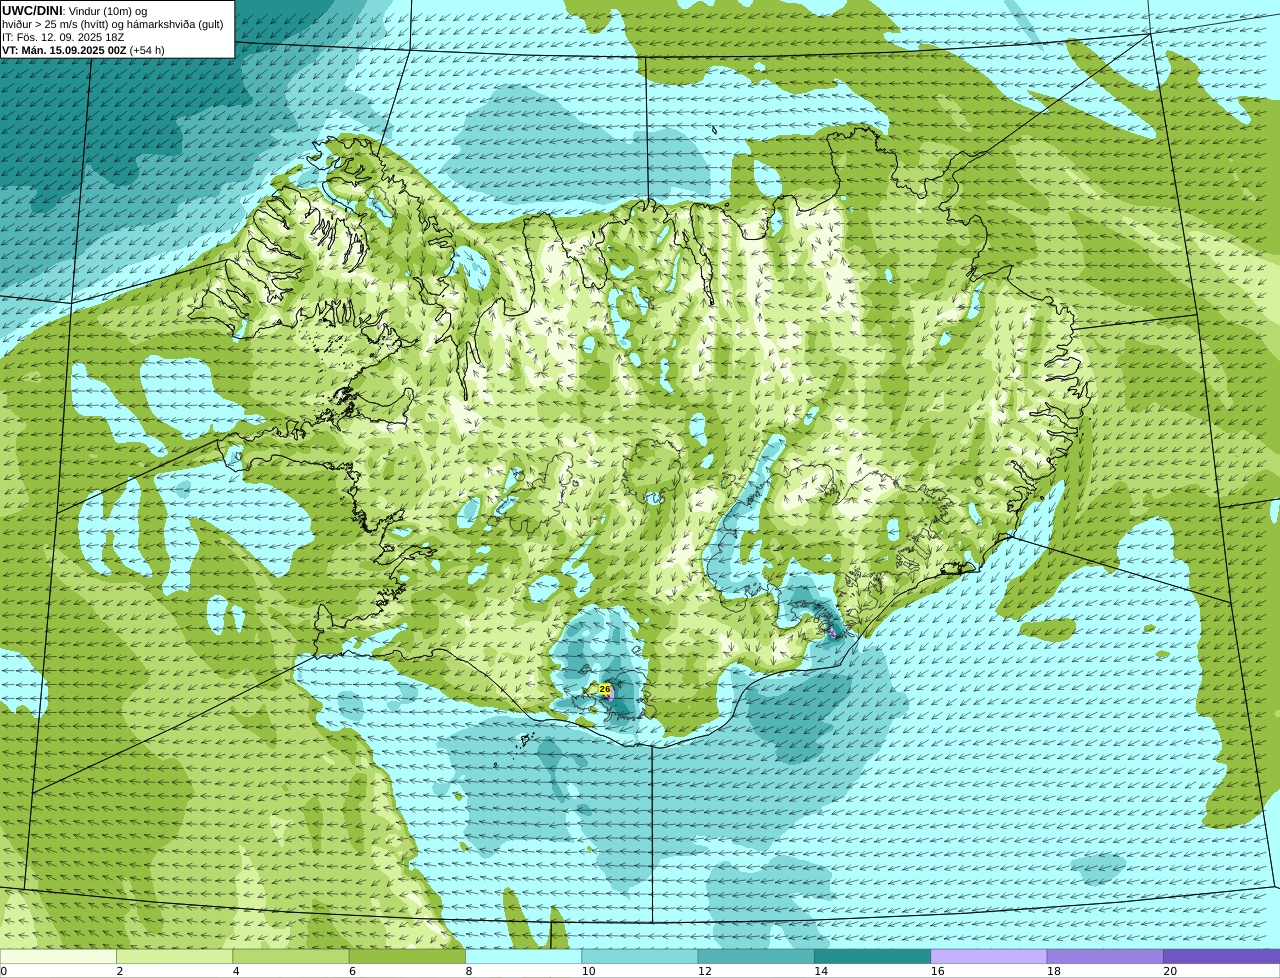
Task: Select the 18–20 m/s purple legend color
Action: tap(1105, 957)
